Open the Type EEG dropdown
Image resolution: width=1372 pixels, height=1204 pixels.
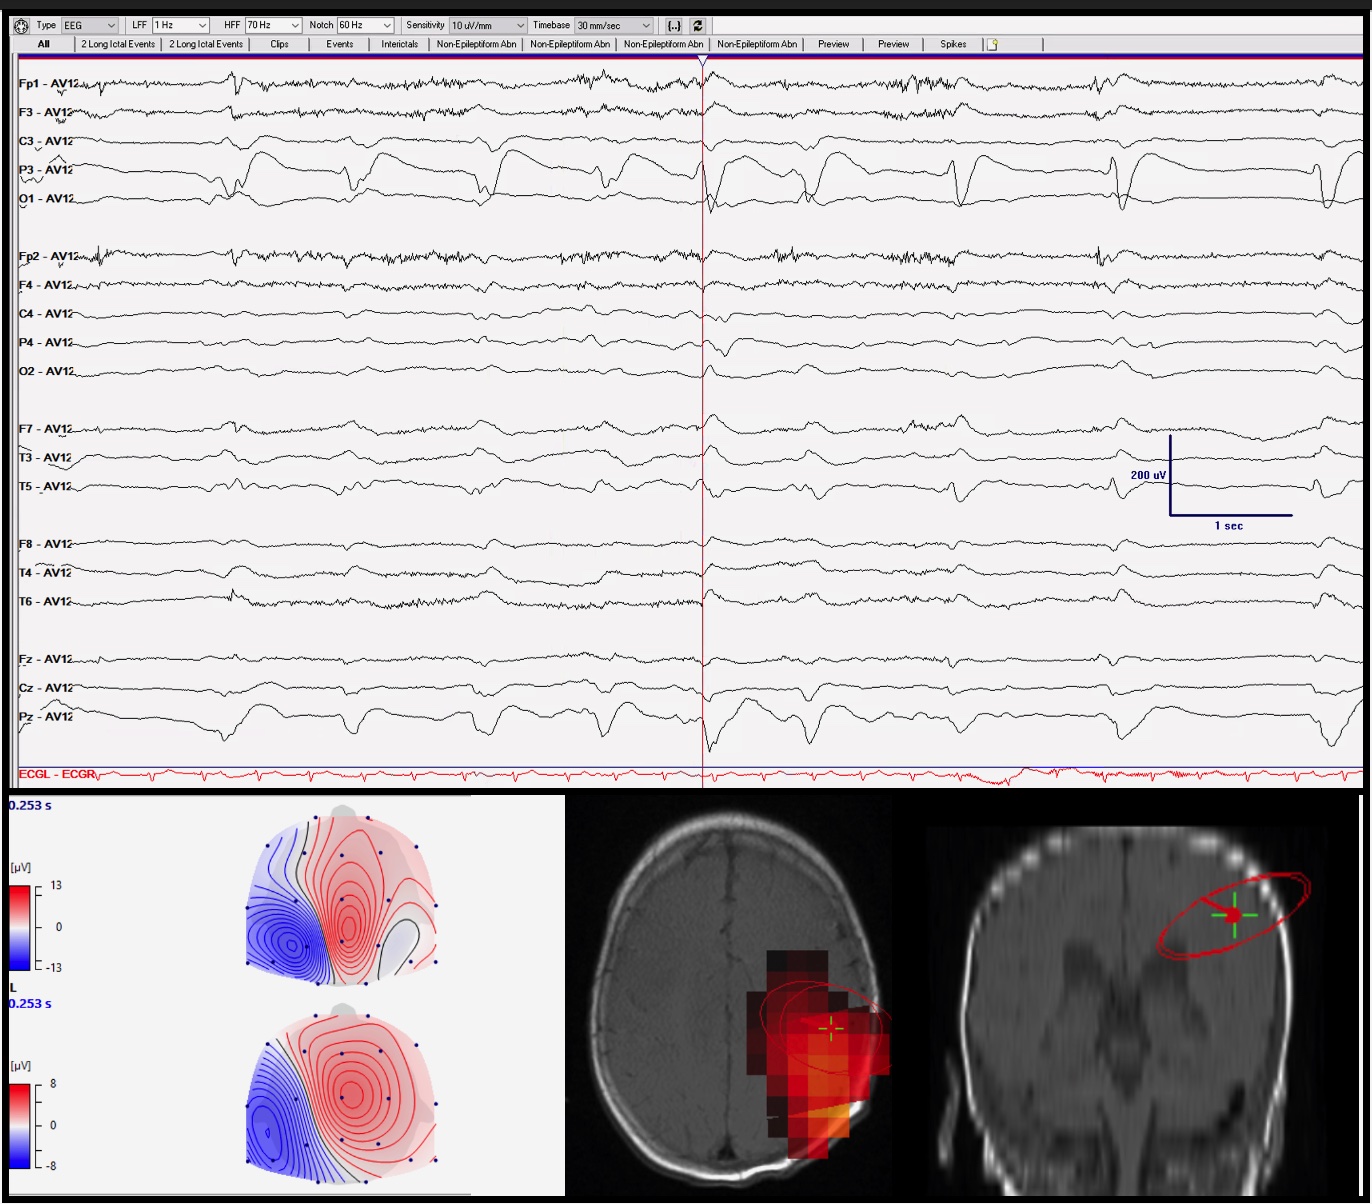tap(90, 25)
